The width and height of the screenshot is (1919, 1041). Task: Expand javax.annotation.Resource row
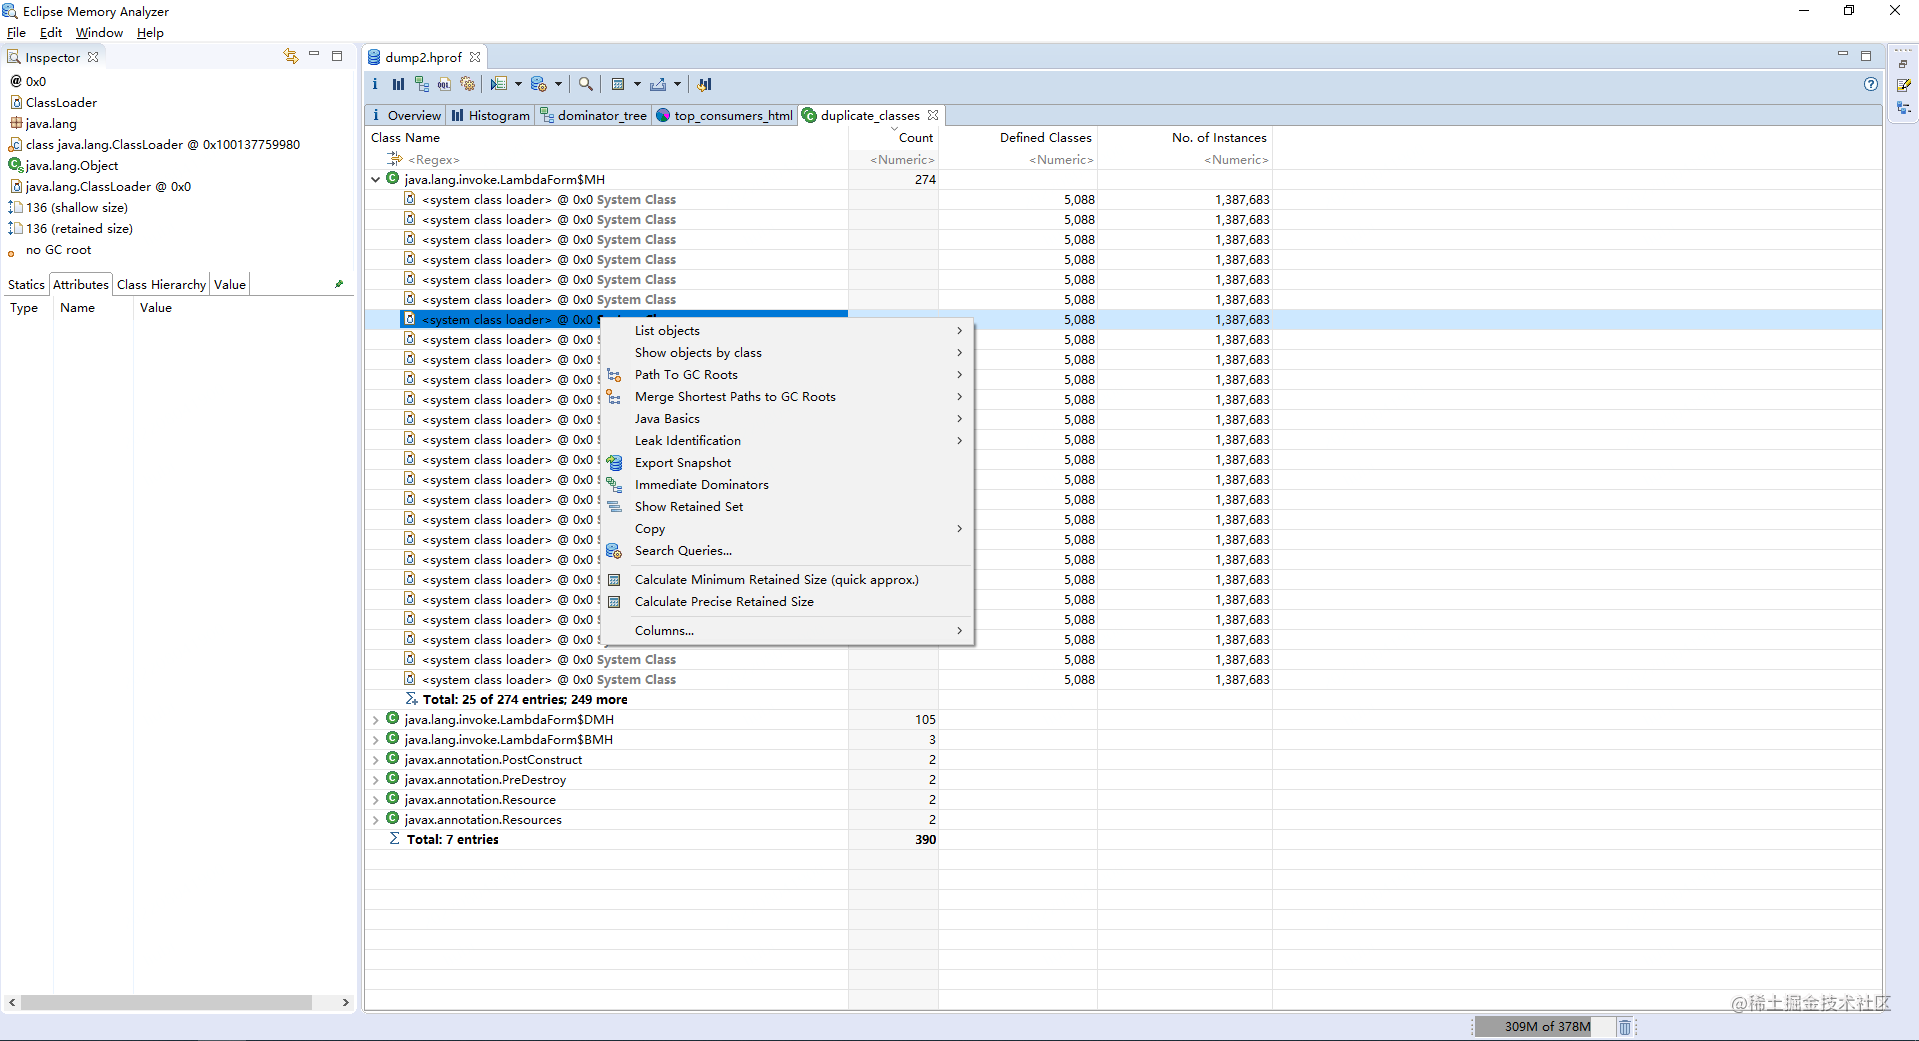(x=376, y=800)
